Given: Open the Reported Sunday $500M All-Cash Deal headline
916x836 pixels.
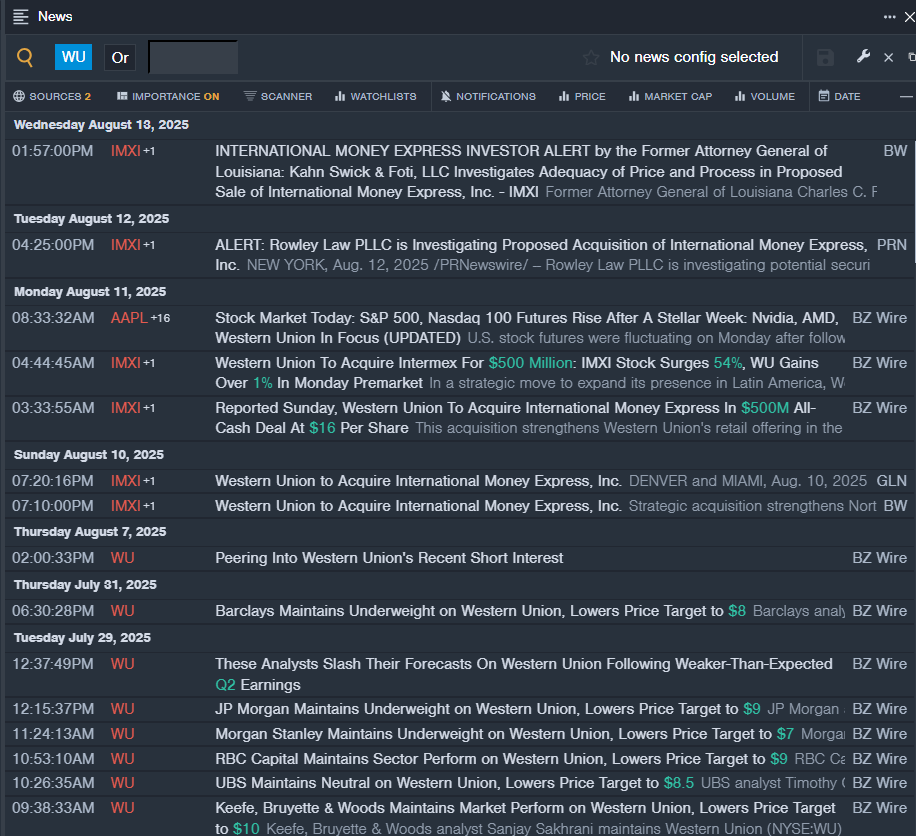Looking at the screenshot, I should [x=515, y=418].
